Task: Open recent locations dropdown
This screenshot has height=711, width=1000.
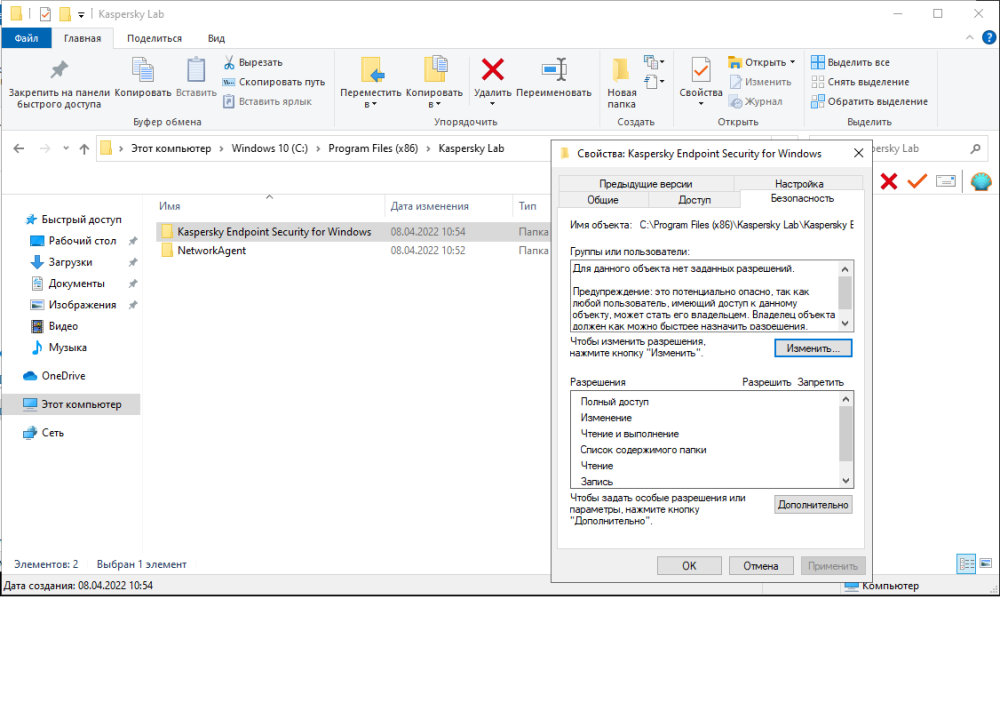Action: (x=66, y=149)
